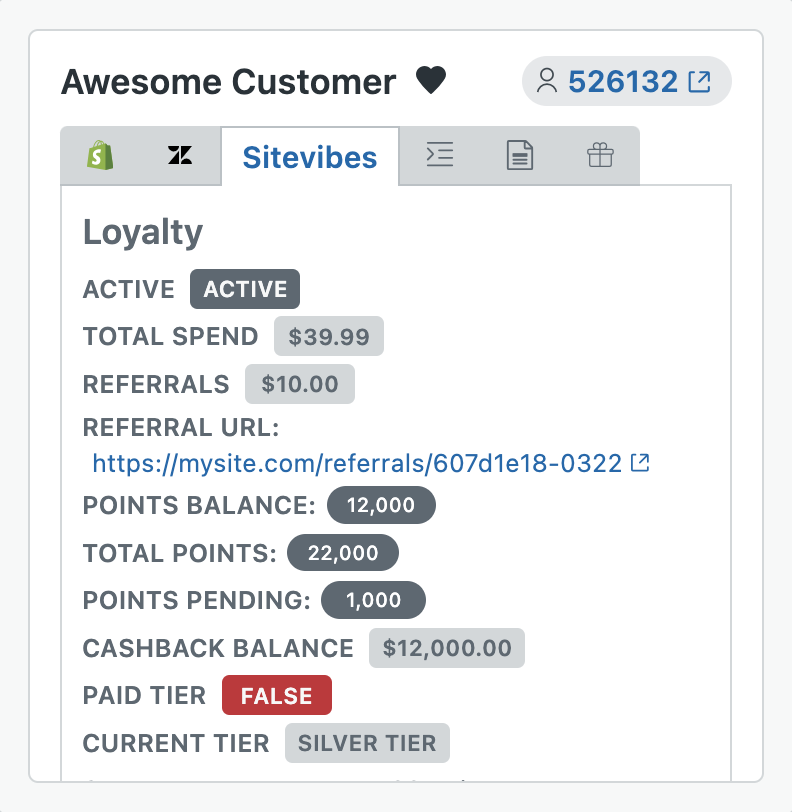This screenshot has height=812, width=792.
Task: Click the TOTAL POINTS: label
Action: click(180, 553)
